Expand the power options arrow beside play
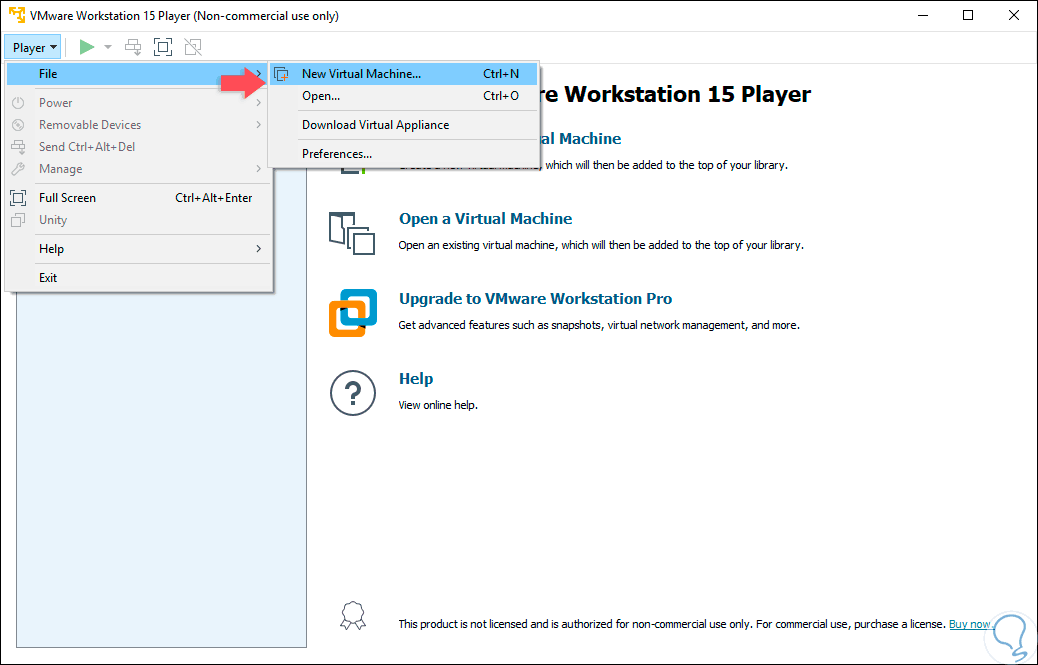Viewport: 1038px width, 665px height. pyautogui.click(x=108, y=48)
